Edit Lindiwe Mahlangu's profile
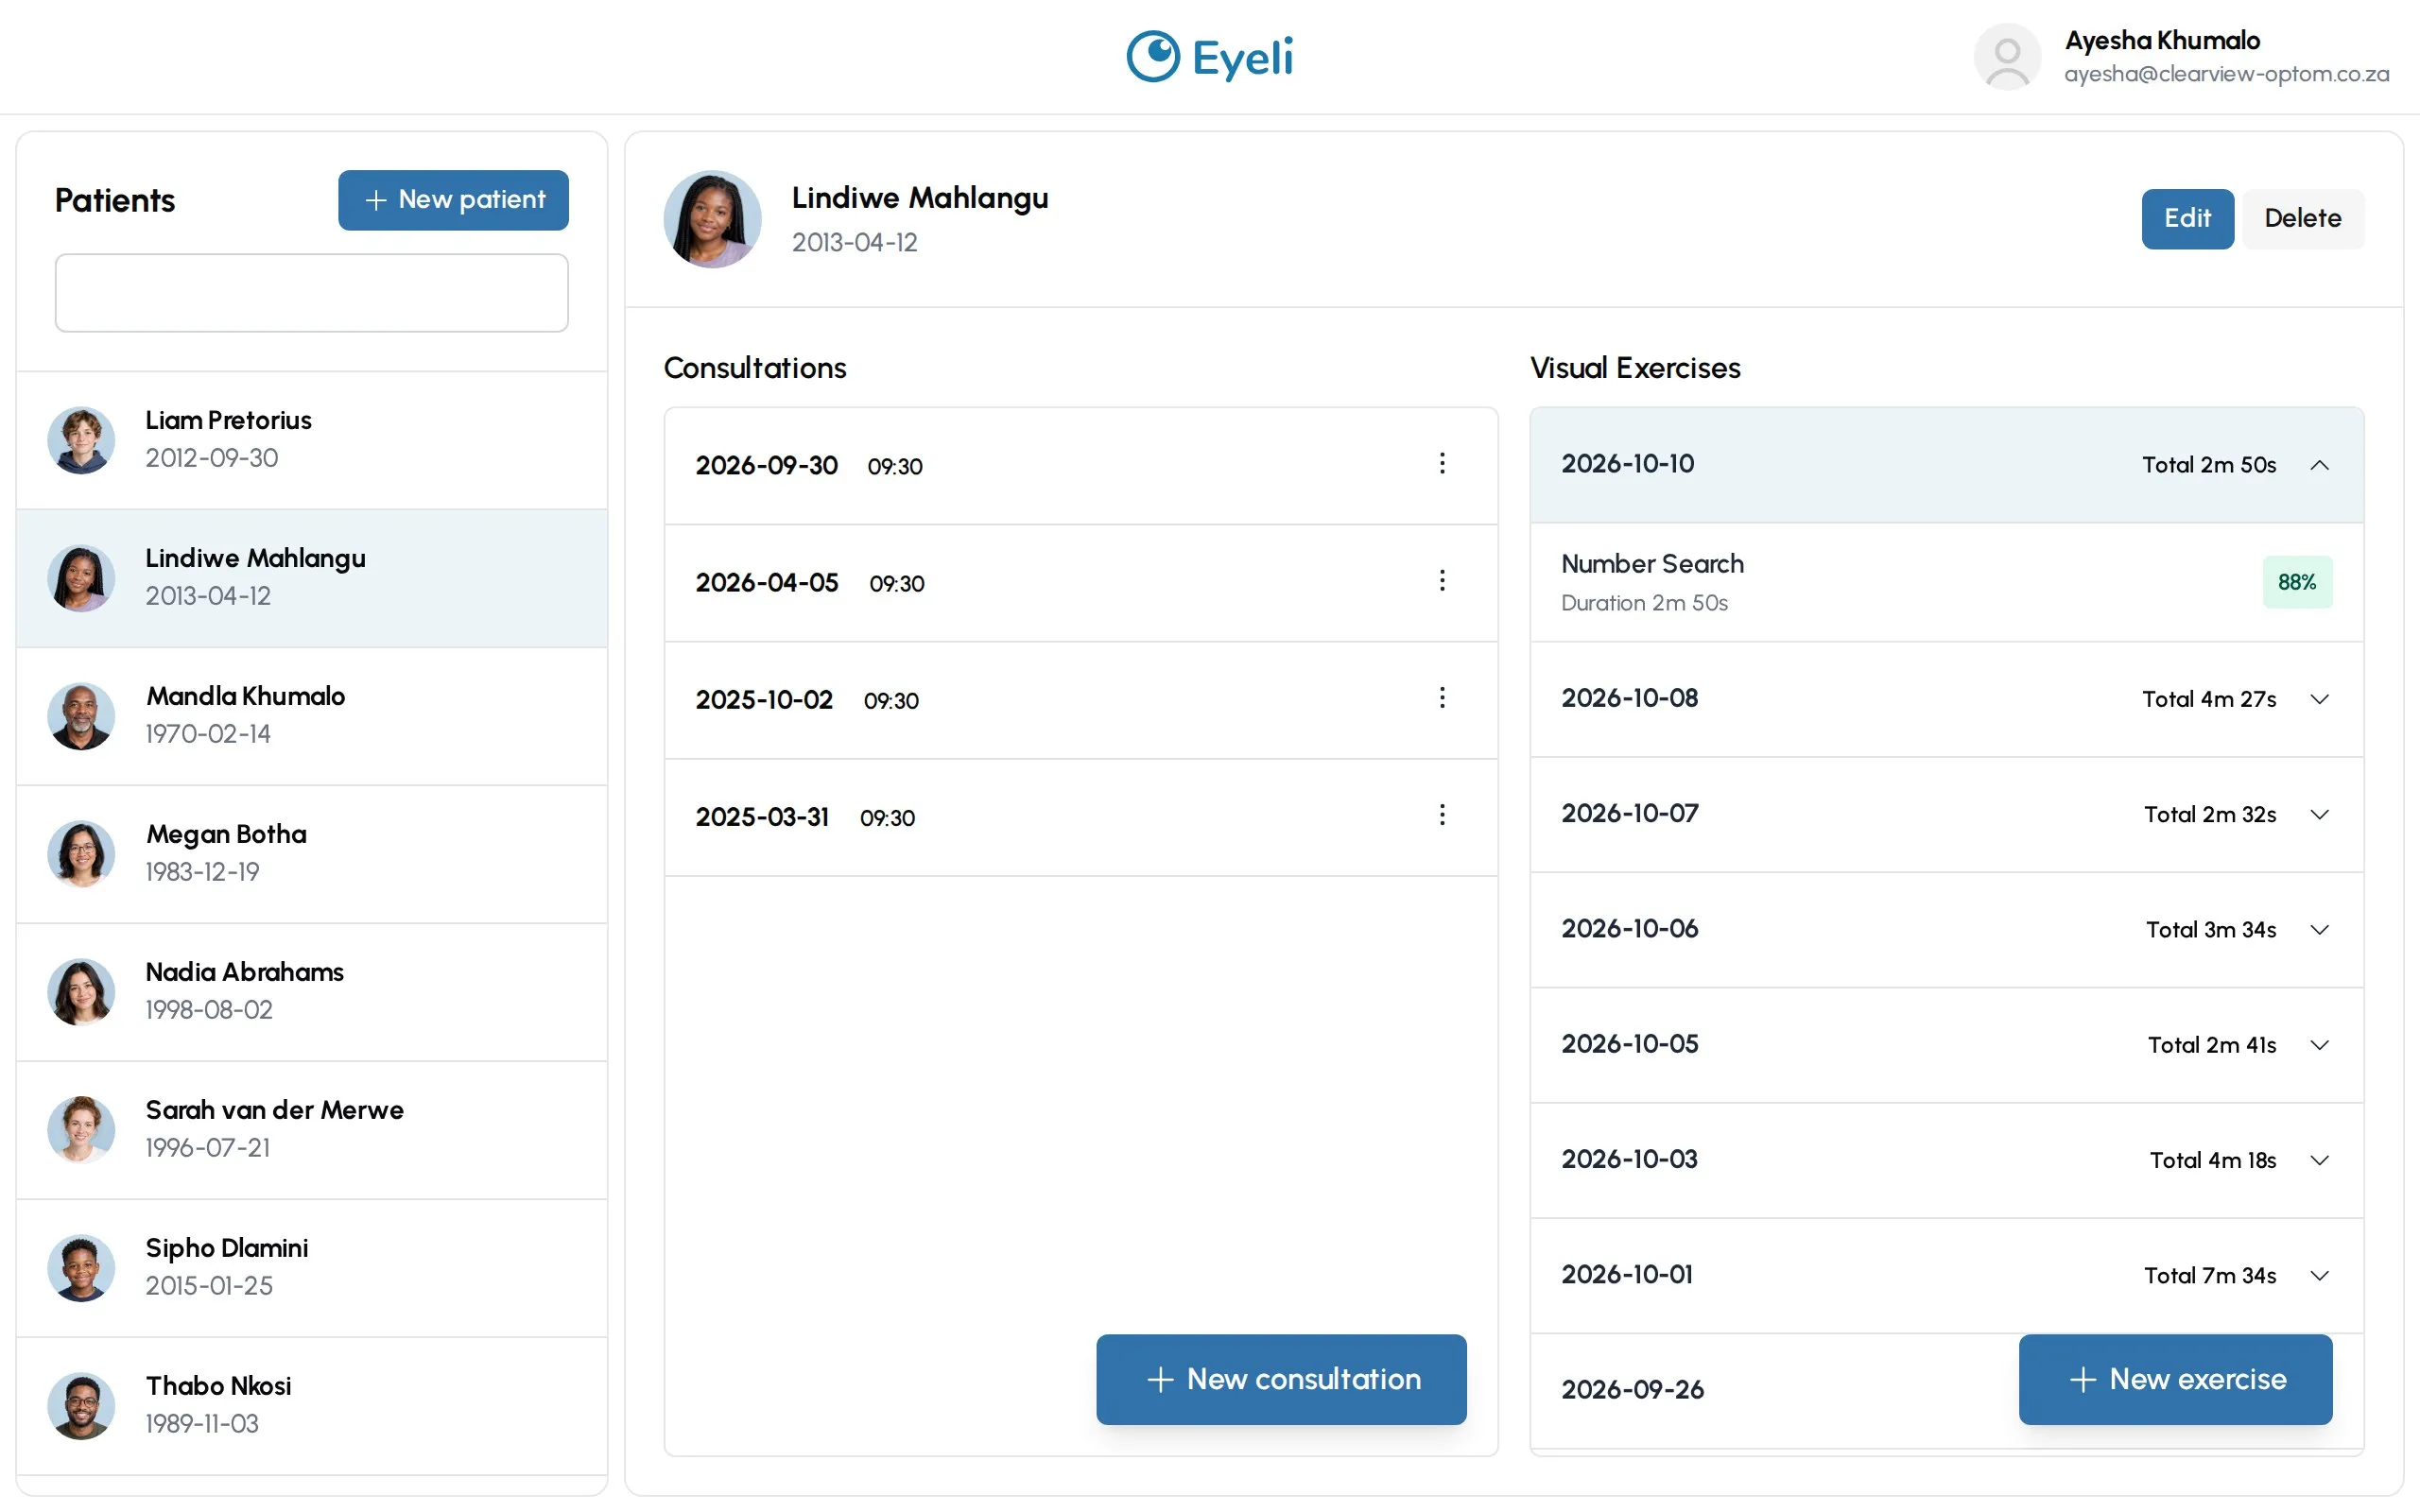The image size is (2420, 1512). point(2187,219)
